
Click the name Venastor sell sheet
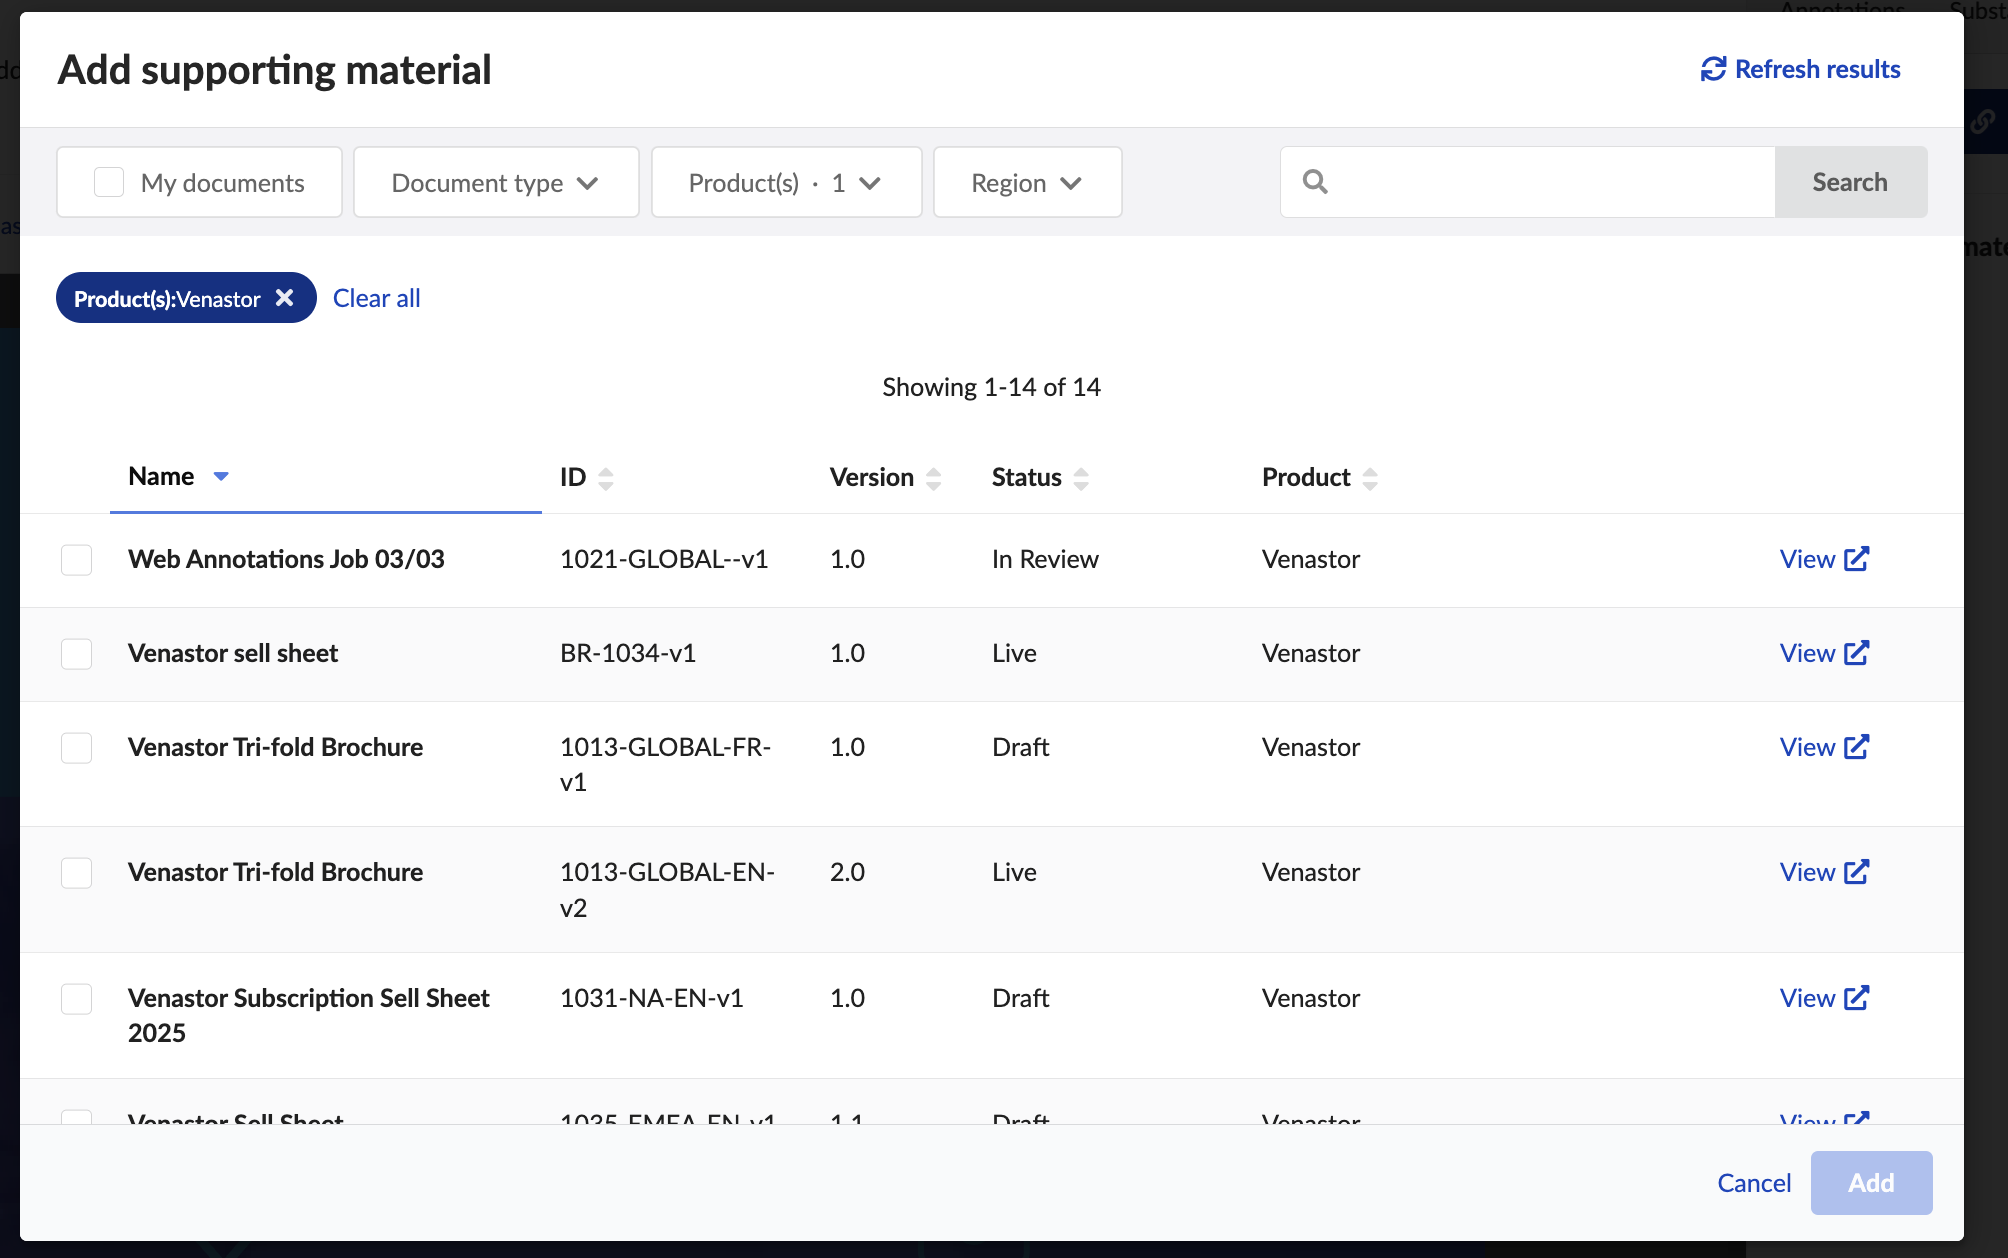[x=233, y=653]
